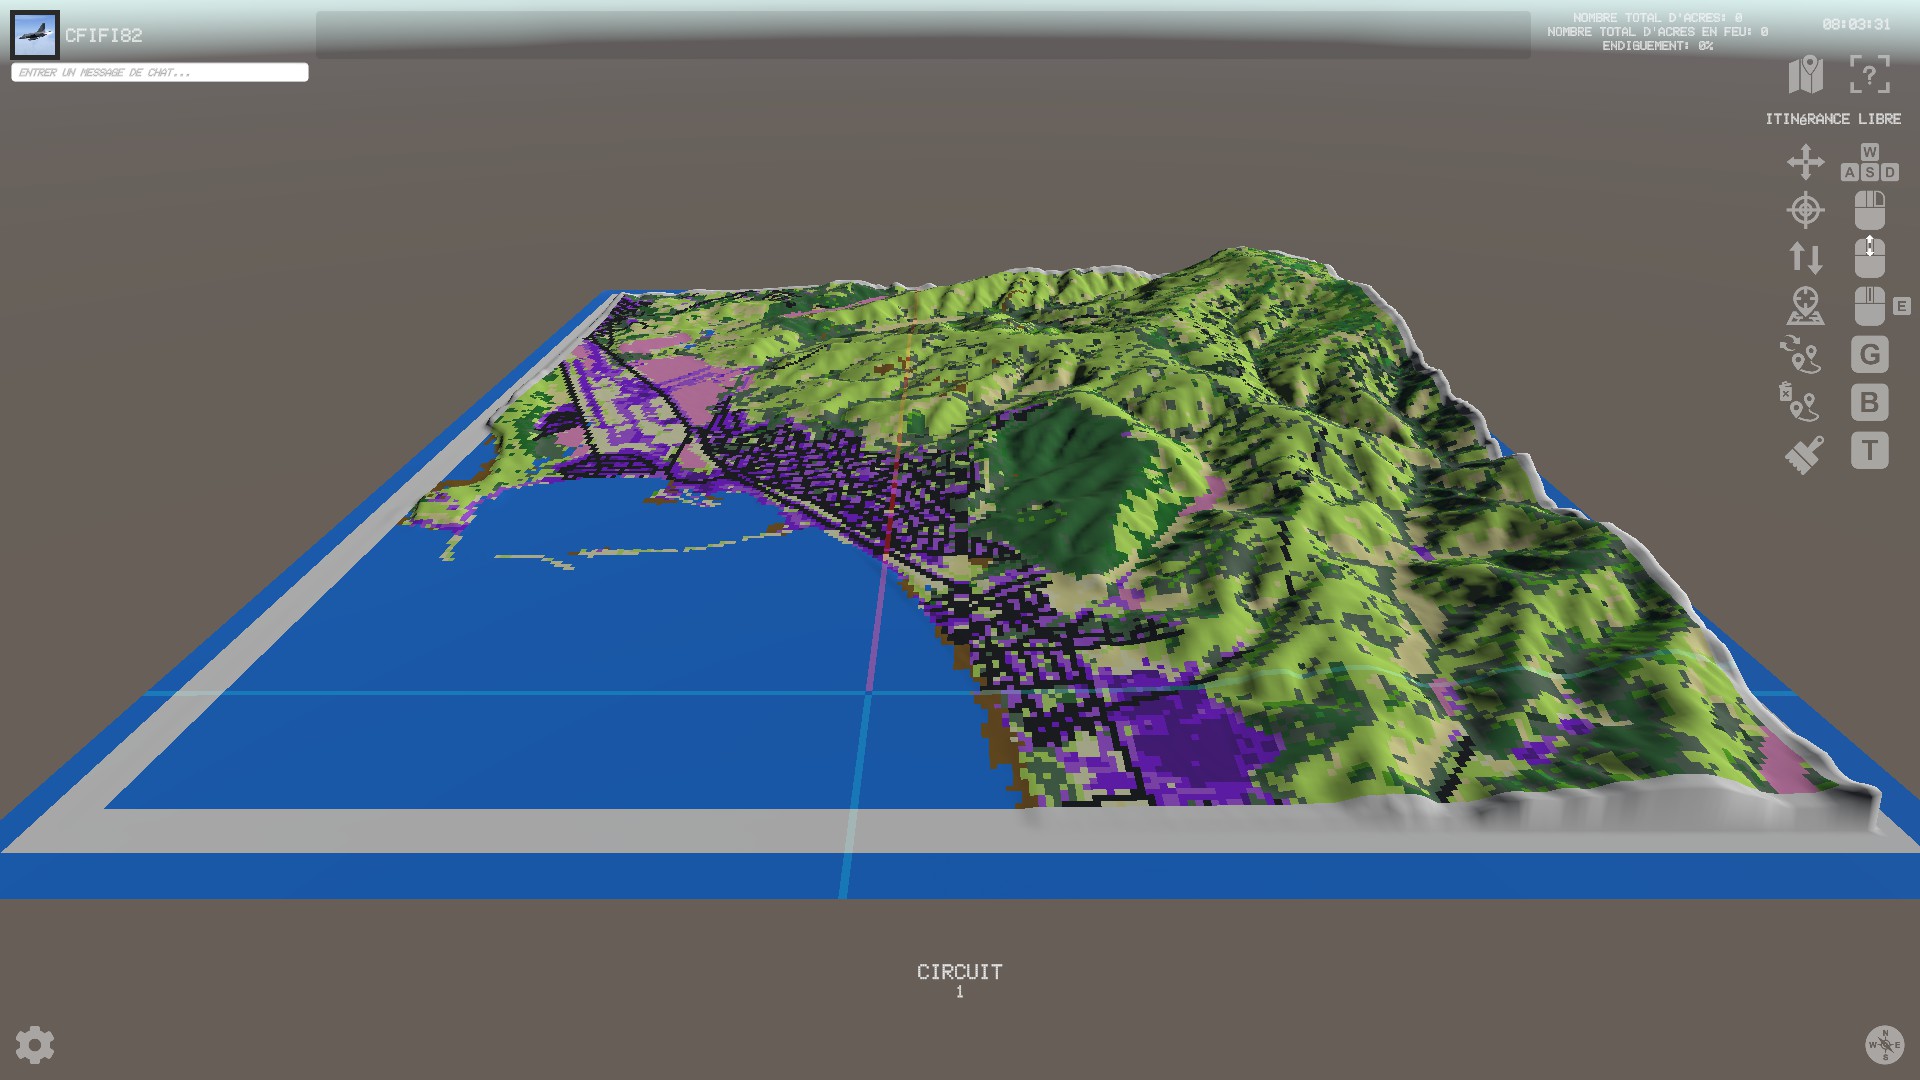The image size is (1920, 1080).
Task: Click the question mark help frame icon
Action: pos(1869,75)
